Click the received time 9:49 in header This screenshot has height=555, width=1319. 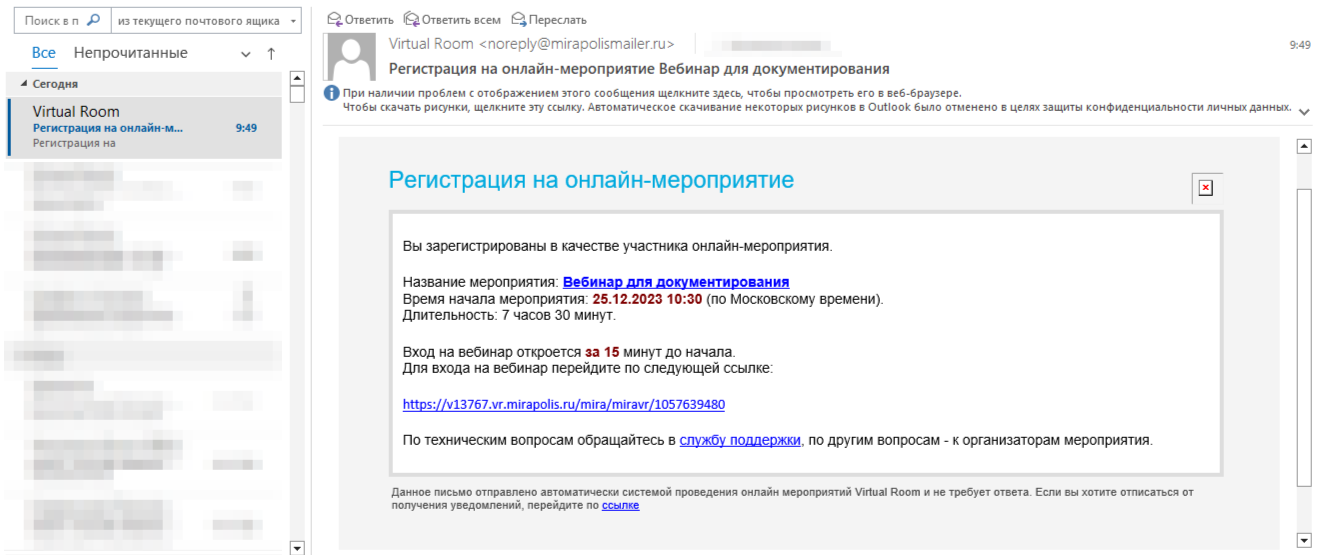click(1300, 45)
